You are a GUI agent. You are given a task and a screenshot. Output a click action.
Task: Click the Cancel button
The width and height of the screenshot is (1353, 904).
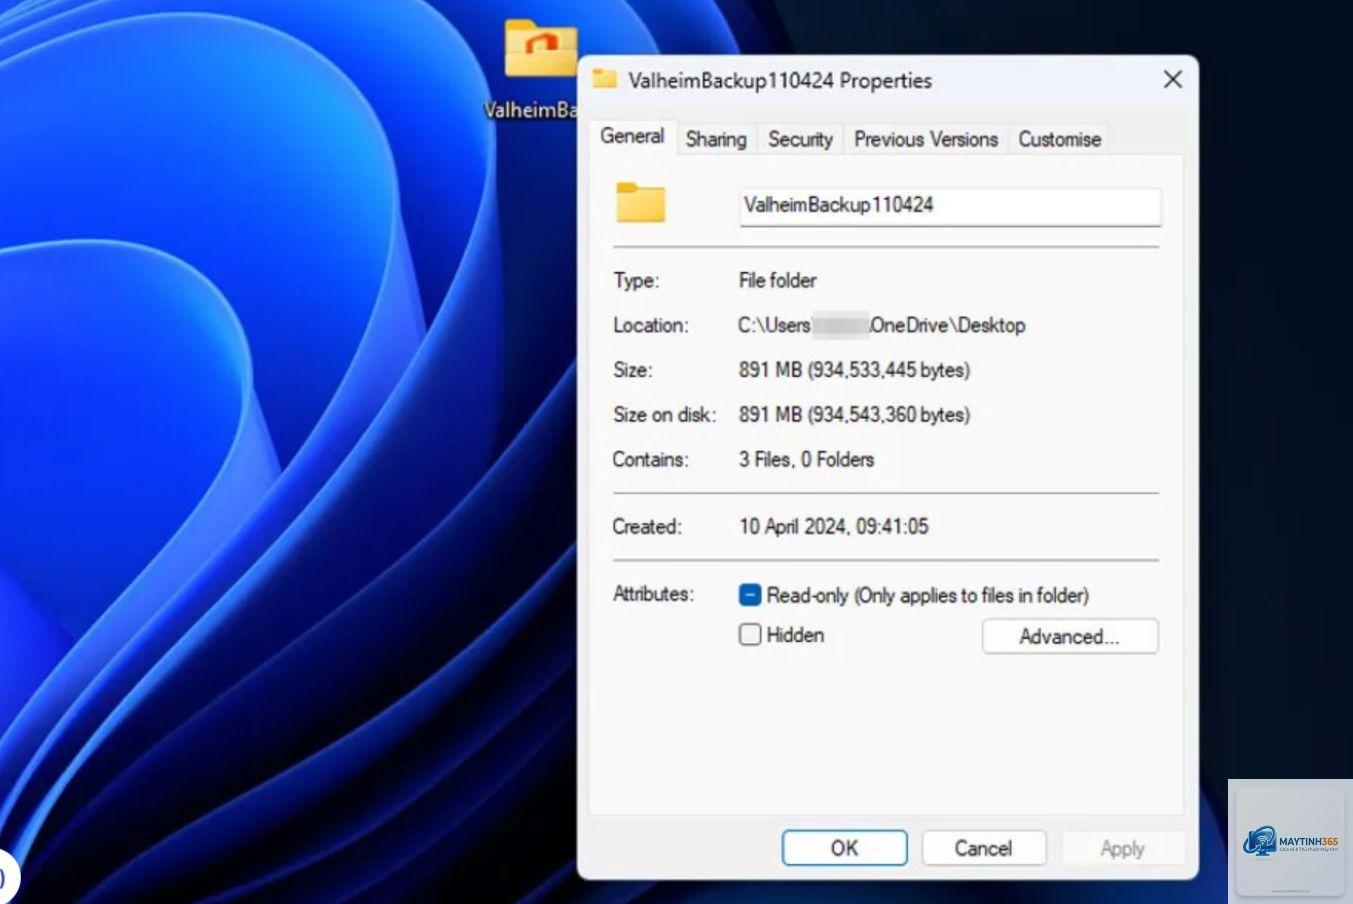pyautogui.click(x=983, y=848)
